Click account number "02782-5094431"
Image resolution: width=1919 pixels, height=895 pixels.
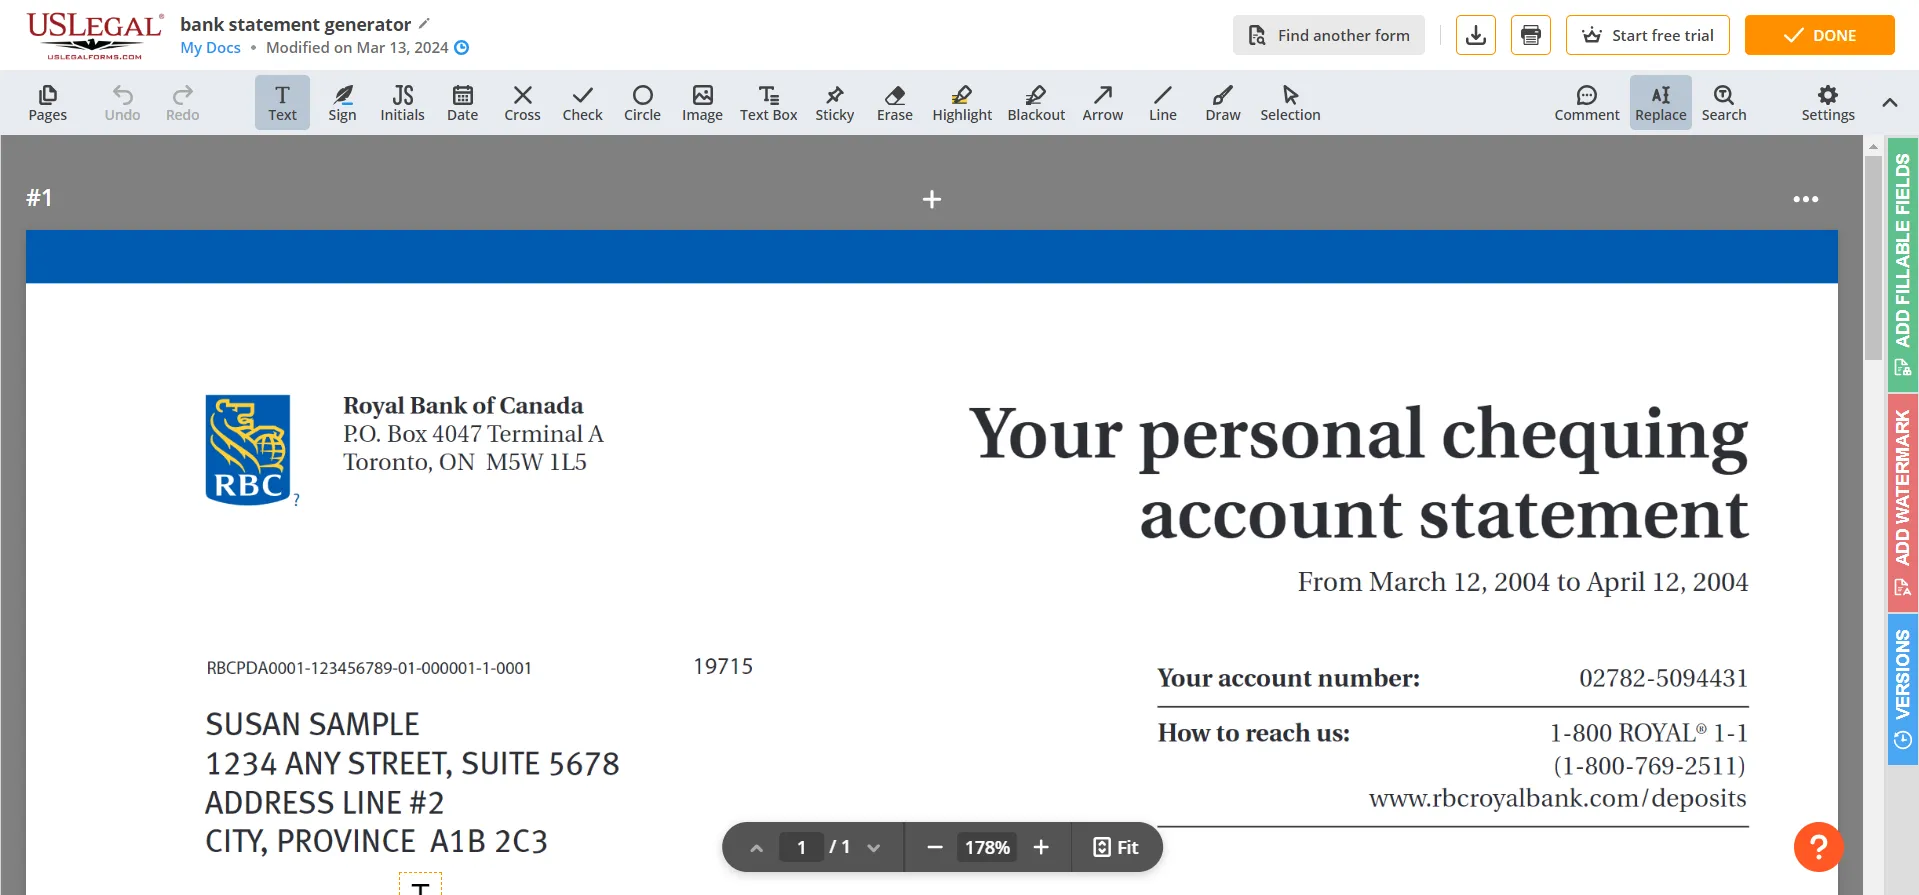[1663, 678]
